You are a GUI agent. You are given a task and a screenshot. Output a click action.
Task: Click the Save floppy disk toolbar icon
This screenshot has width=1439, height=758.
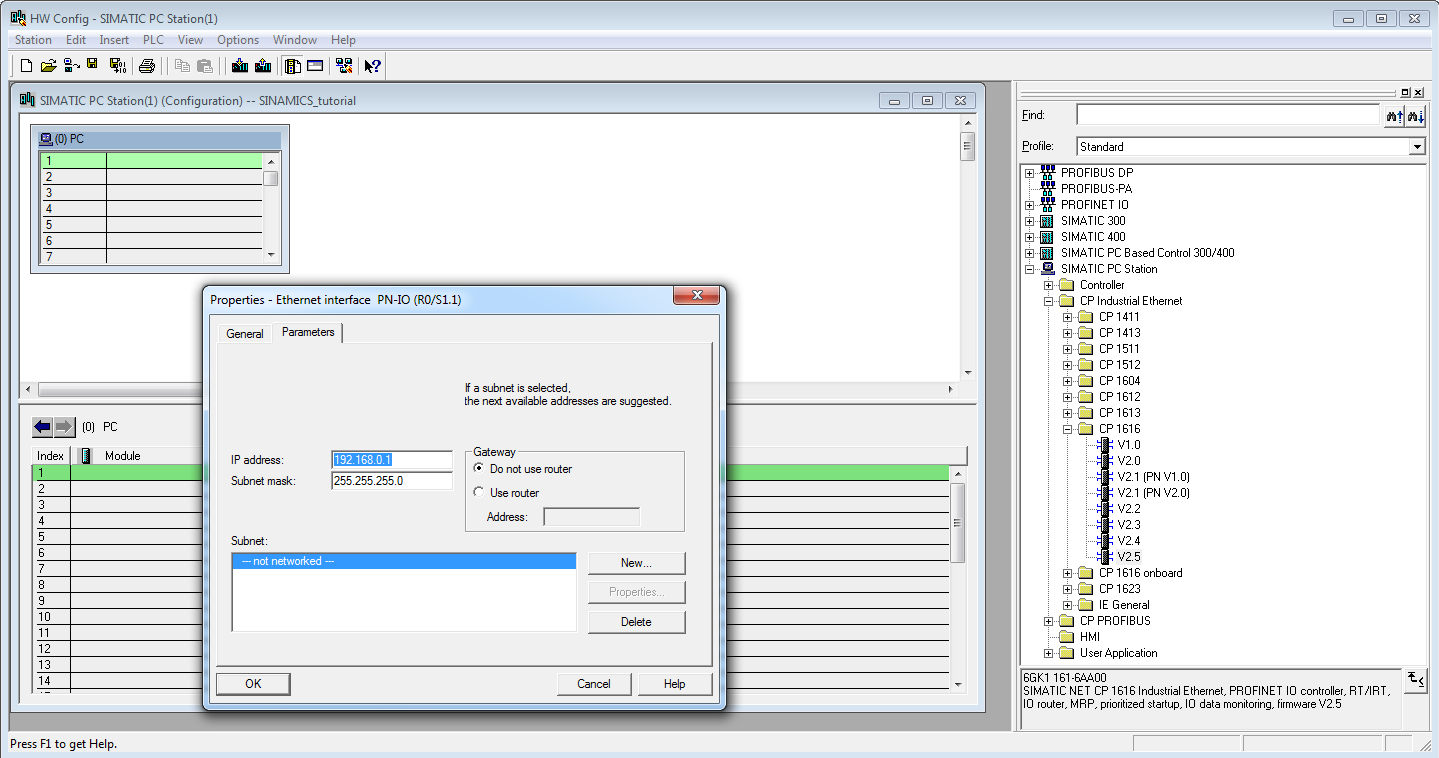tap(93, 66)
